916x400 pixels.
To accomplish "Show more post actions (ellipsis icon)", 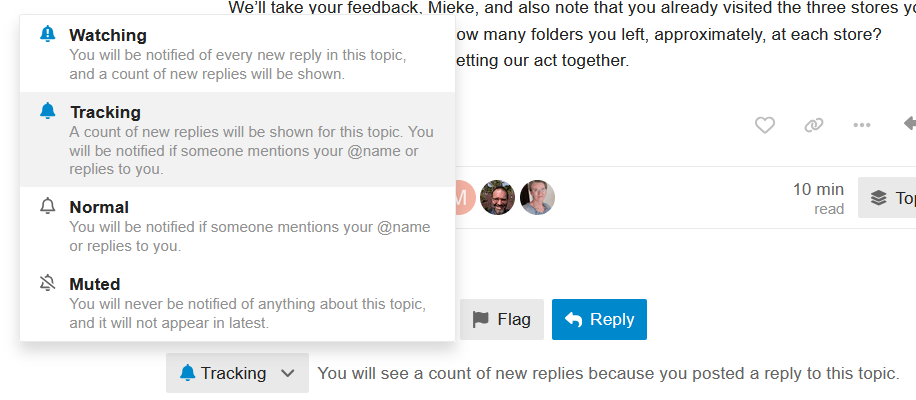I will (861, 125).
